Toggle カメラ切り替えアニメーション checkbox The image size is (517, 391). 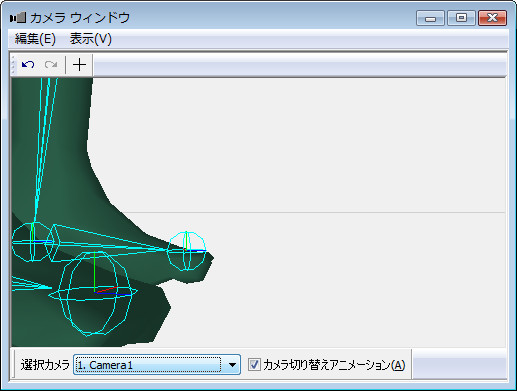[254, 364]
